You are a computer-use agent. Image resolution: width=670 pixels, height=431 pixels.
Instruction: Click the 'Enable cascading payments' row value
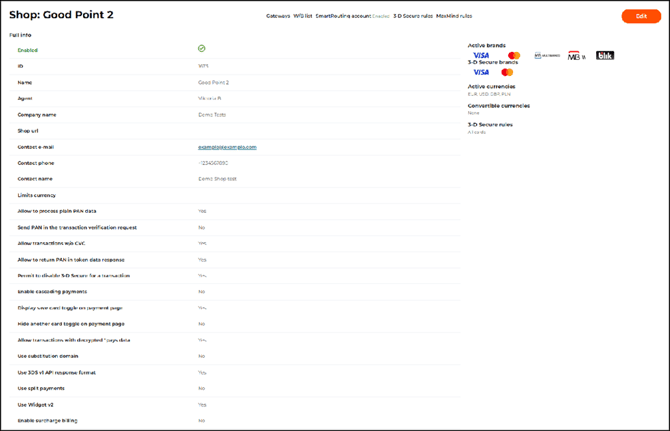pyautogui.click(x=202, y=292)
